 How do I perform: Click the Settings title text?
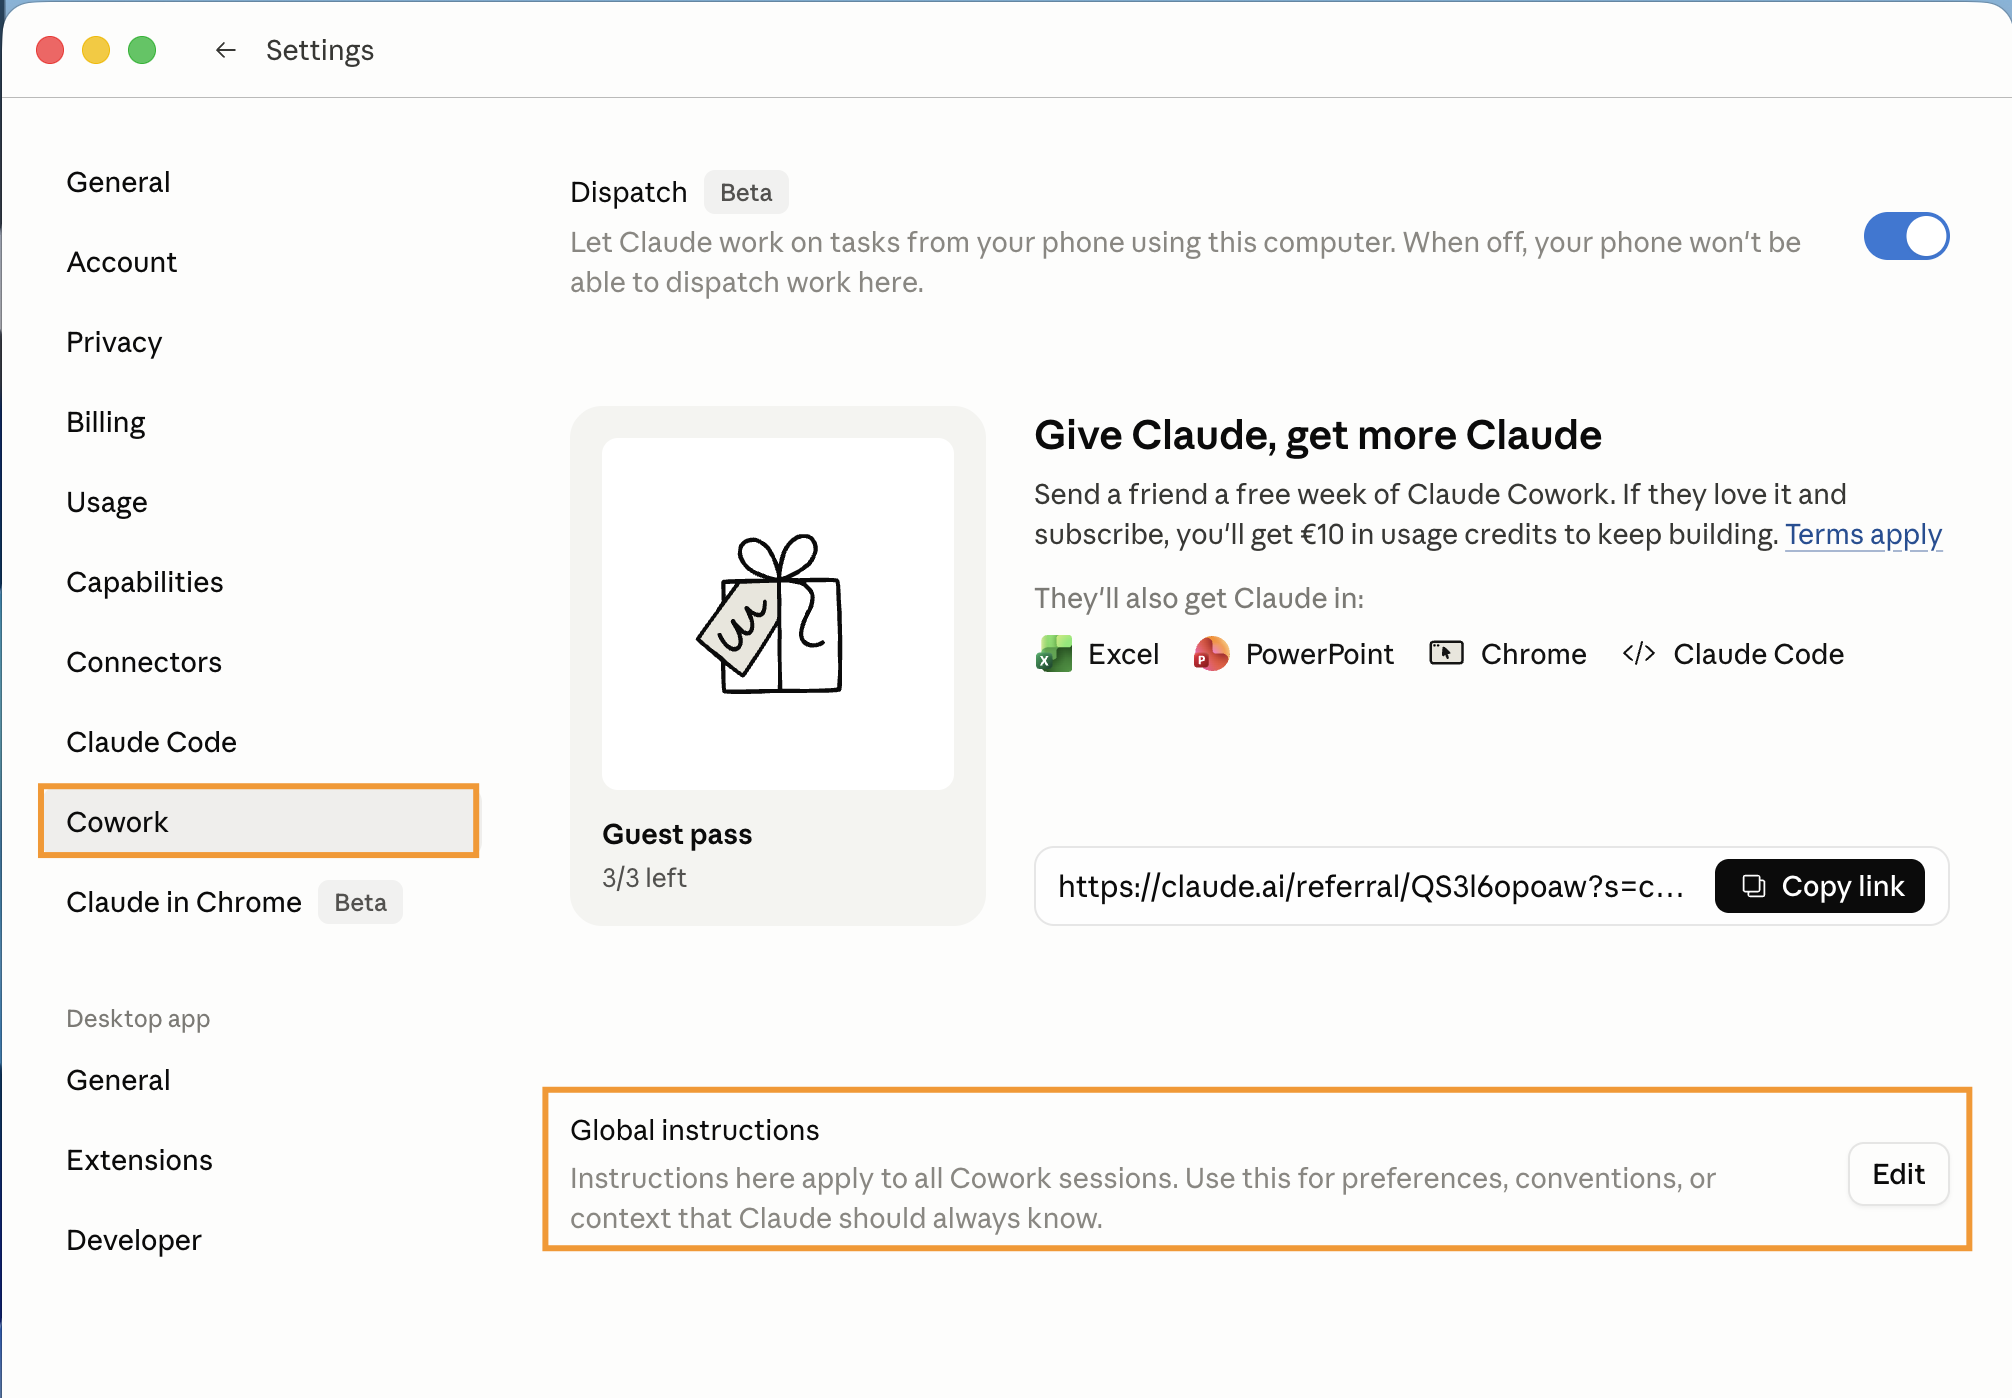coord(320,50)
